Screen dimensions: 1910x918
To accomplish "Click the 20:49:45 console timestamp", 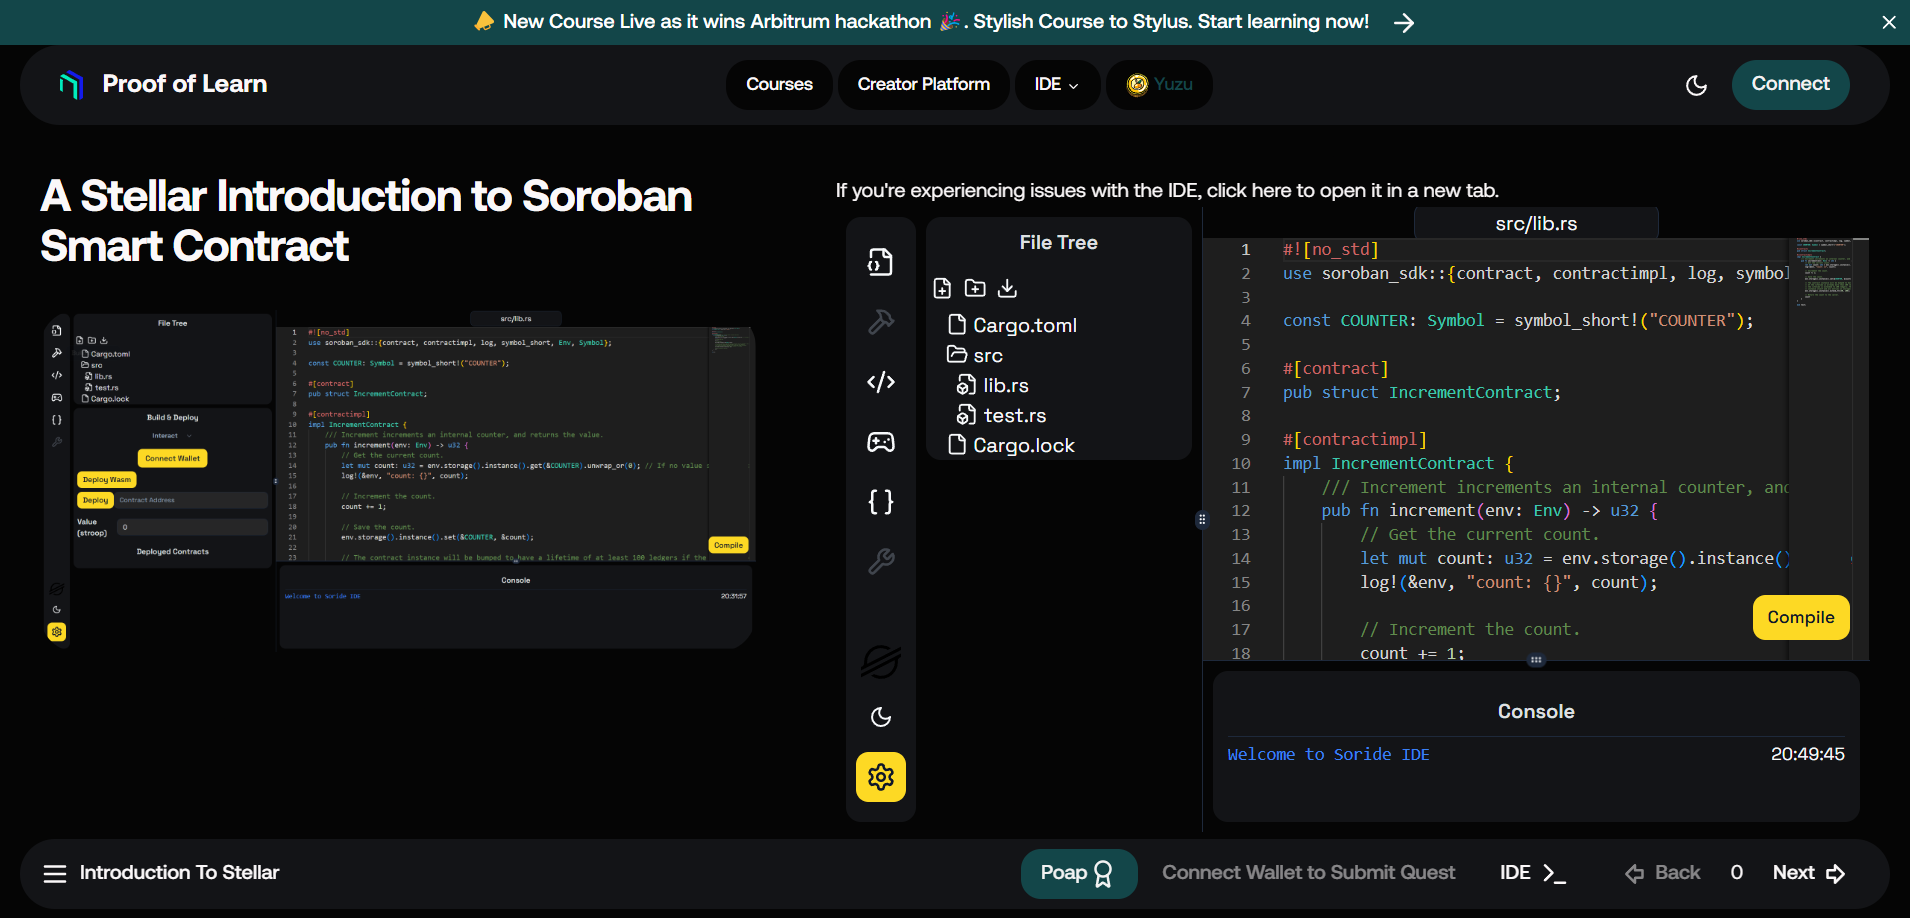I will click(1807, 755).
